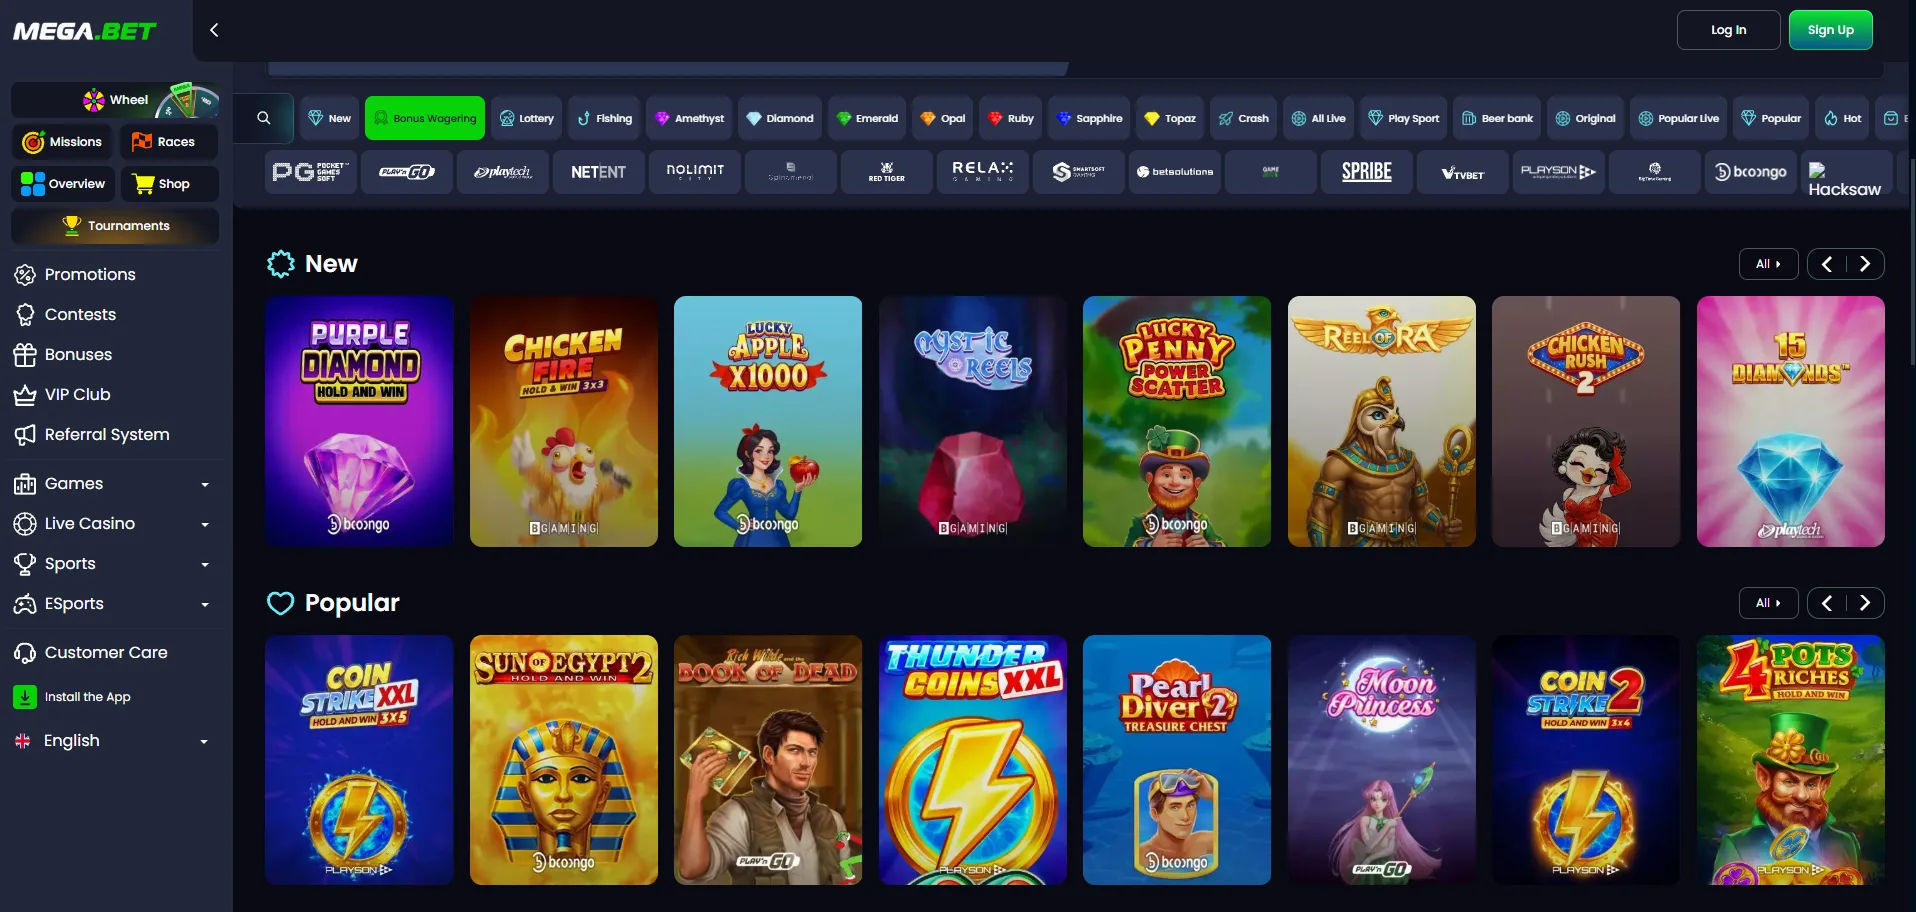Screen dimensions: 1916x912
Task: Collapse the sidebar with the back chevron
Action: tap(213, 30)
